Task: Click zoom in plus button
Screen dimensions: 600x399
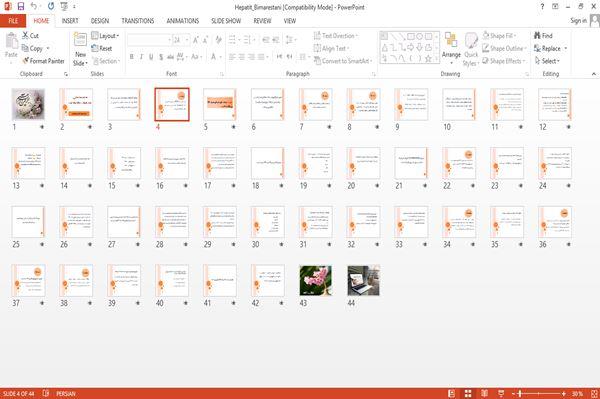Action: tap(564, 394)
